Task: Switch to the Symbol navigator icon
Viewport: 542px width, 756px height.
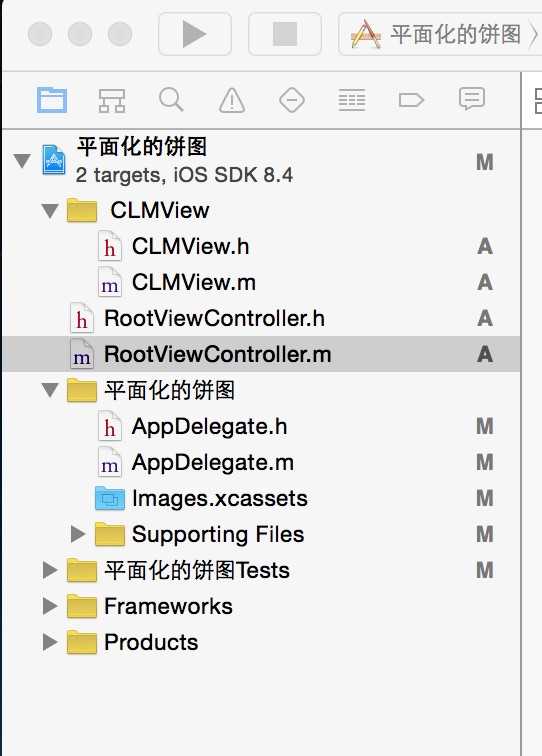Action: pos(112,100)
